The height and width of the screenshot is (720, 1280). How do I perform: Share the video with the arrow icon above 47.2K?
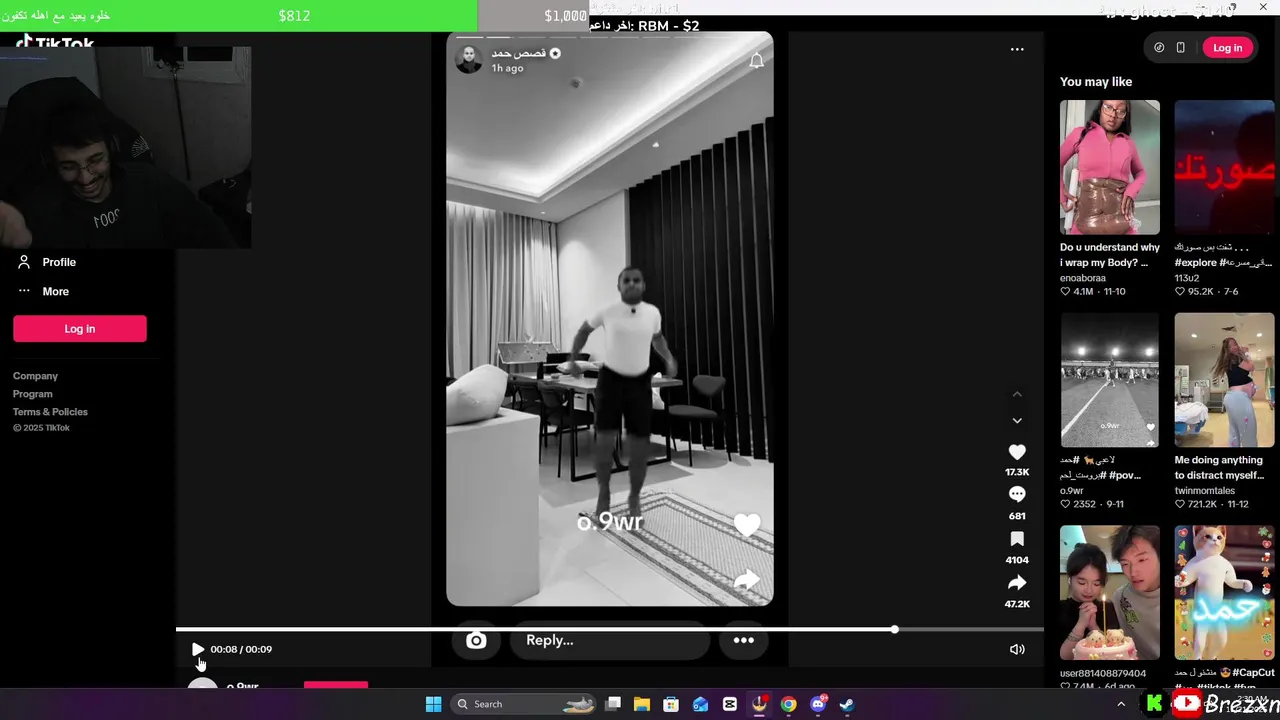click(1017, 582)
